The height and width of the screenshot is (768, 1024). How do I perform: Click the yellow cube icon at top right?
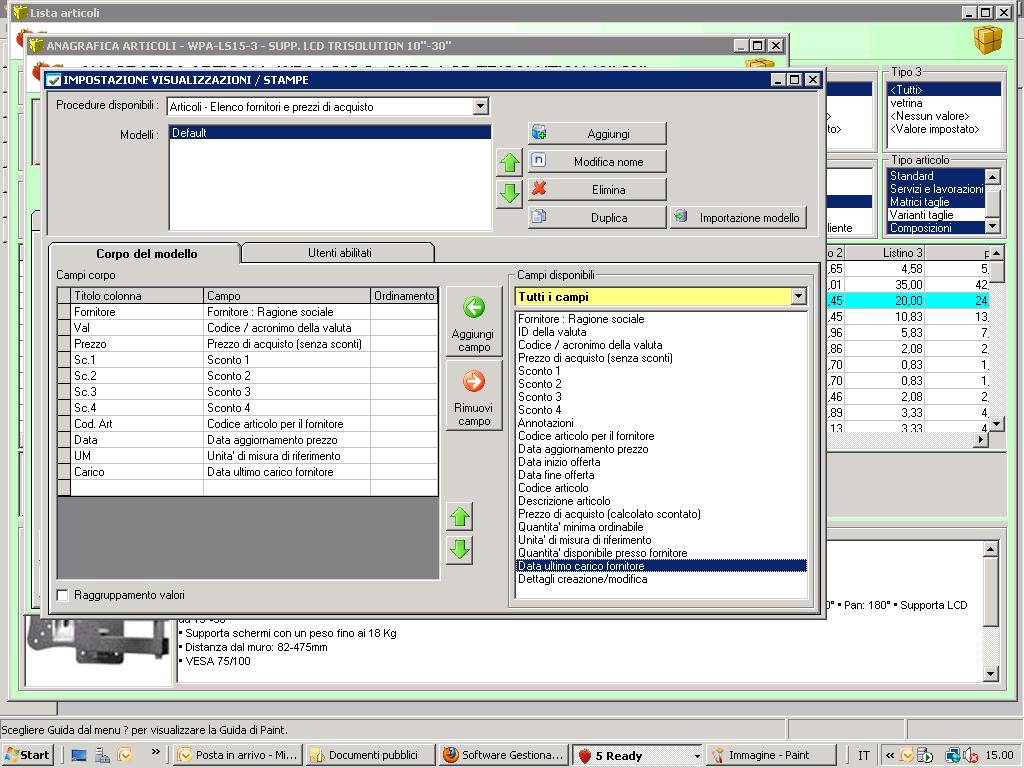click(987, 40)
